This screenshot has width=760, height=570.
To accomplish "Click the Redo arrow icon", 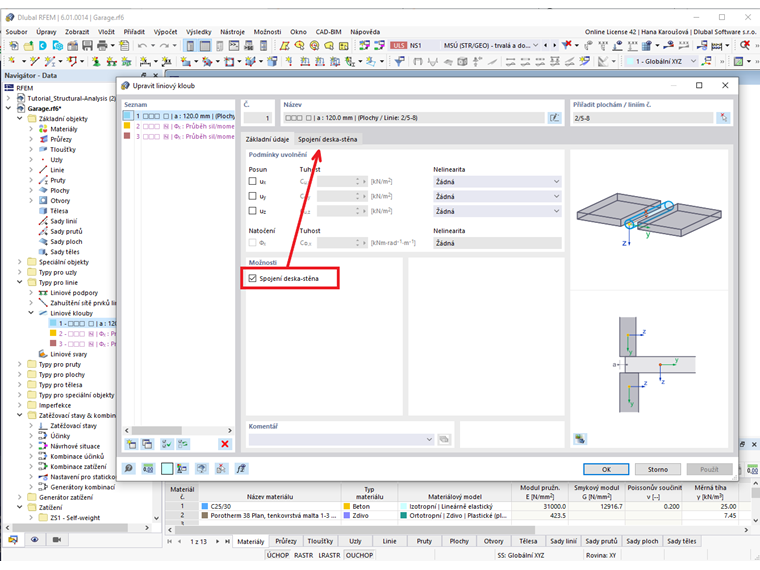I will tap(164, 46).
